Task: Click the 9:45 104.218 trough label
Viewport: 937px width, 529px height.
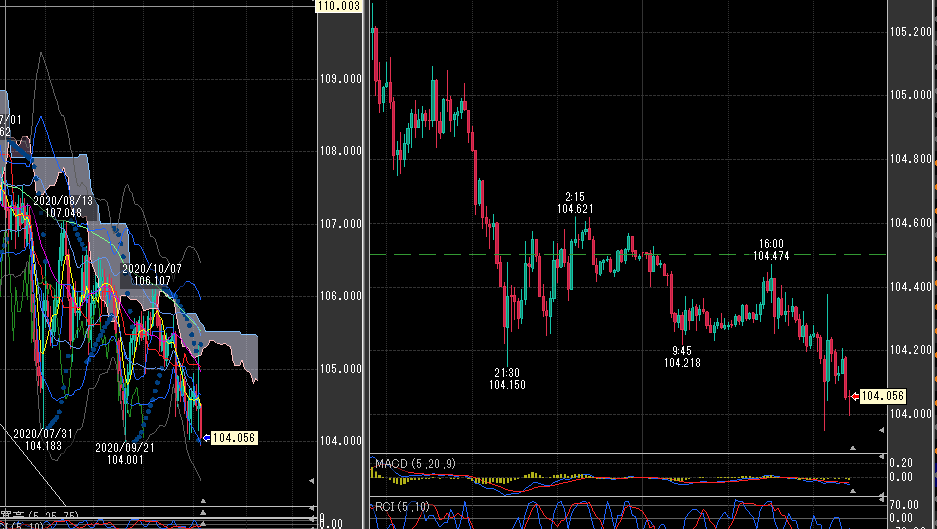Action: tap(682, 357)
